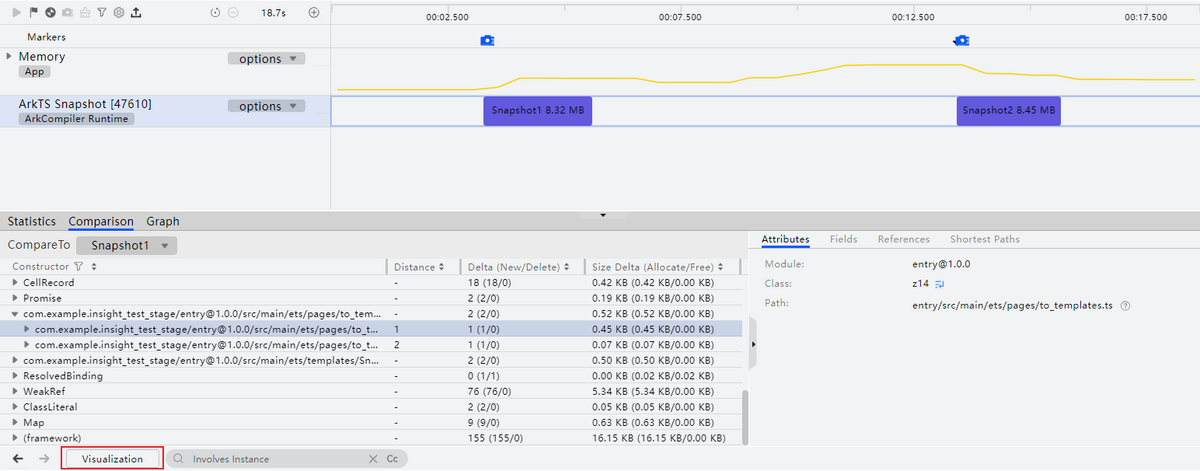Click the back arrow in bottom bar
This screenshot has width=1200, height=471.
(18, 458)
